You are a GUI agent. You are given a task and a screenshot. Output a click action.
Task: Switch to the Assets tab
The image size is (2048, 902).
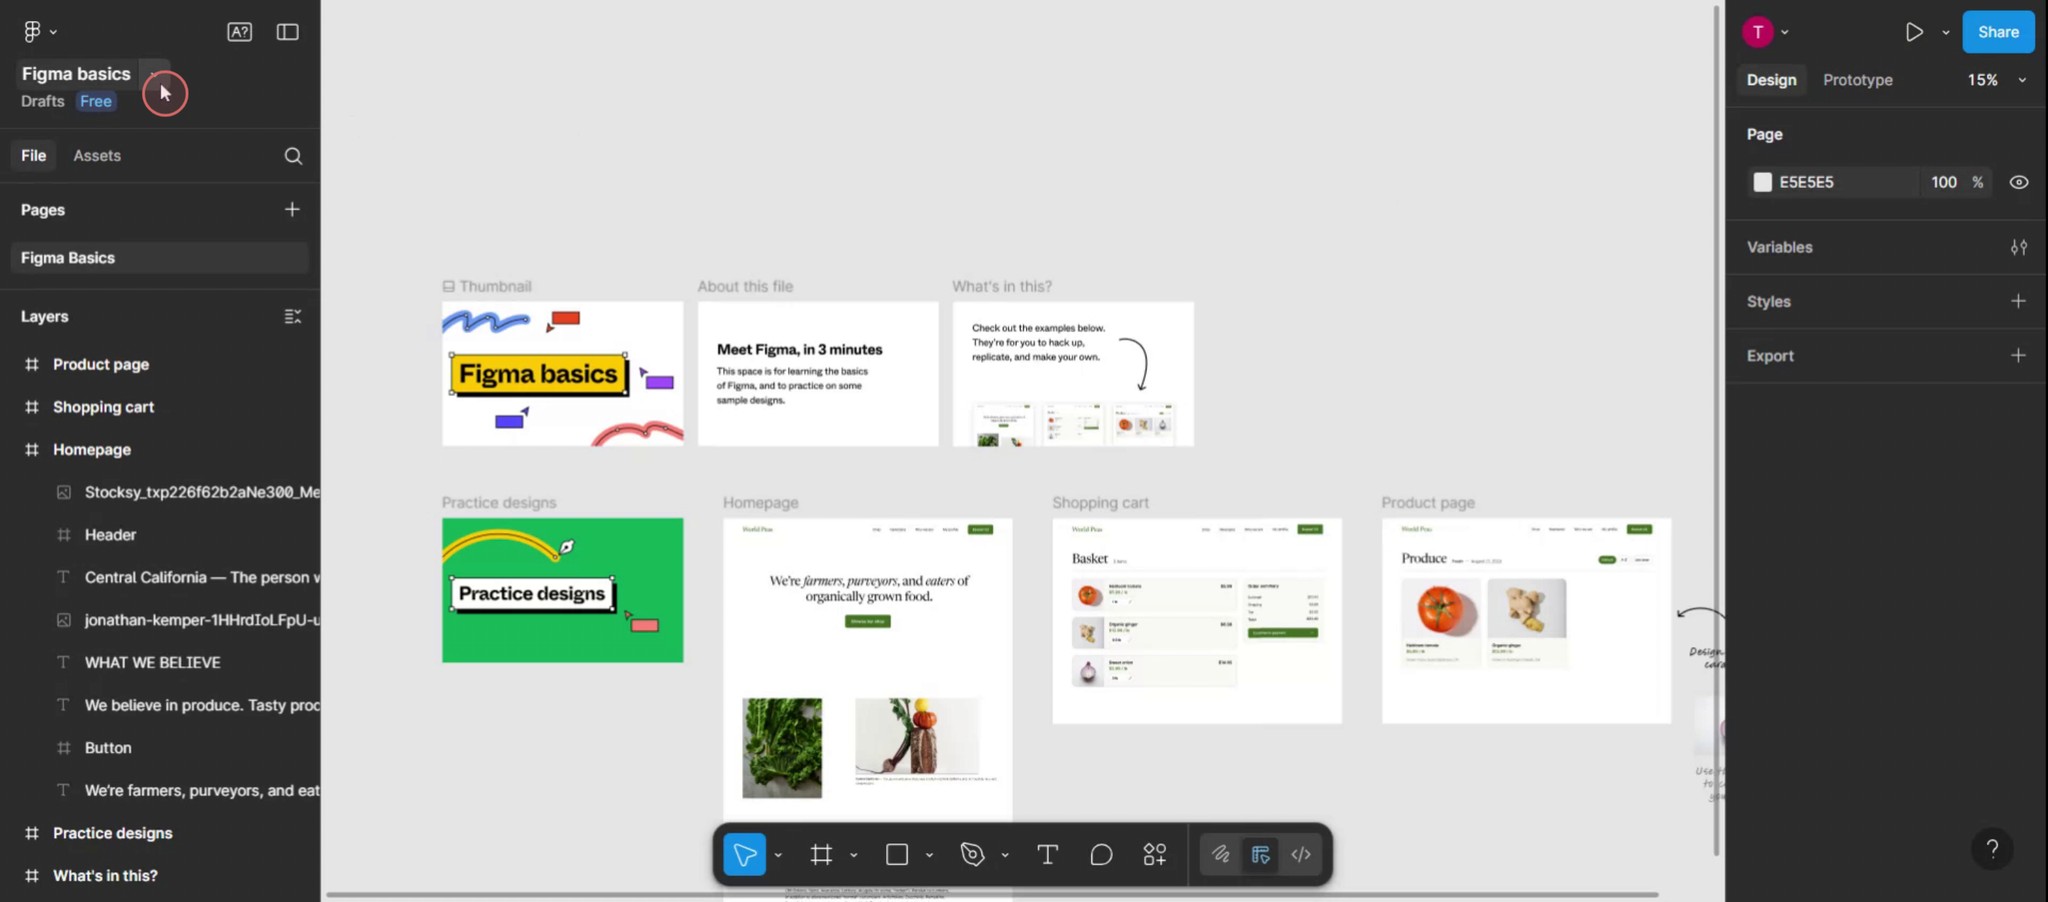(x=96, y=155)
